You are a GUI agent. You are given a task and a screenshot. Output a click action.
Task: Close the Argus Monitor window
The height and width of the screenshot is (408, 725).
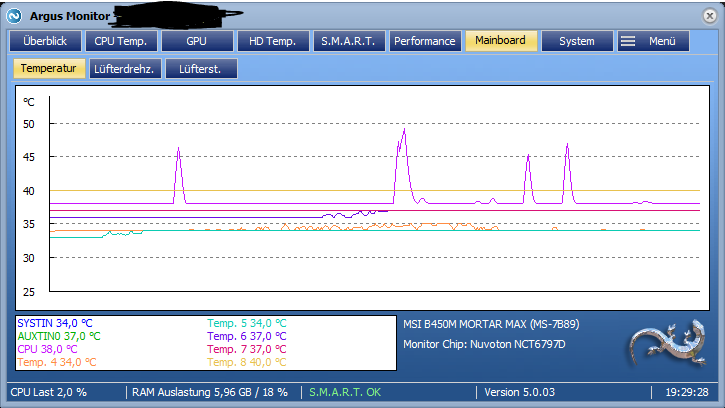709,16
